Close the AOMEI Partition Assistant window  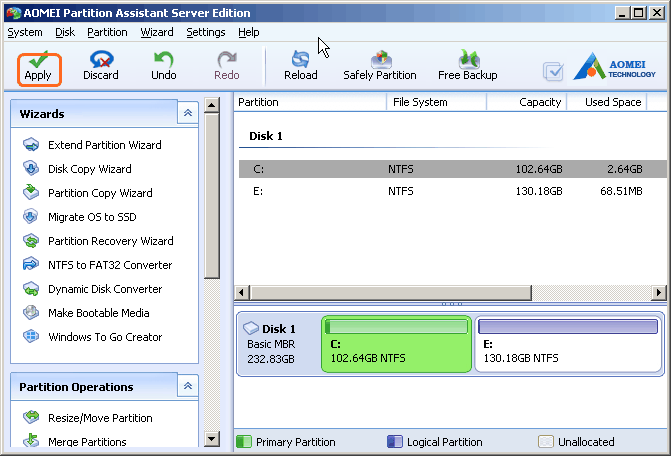click(656, 13)
